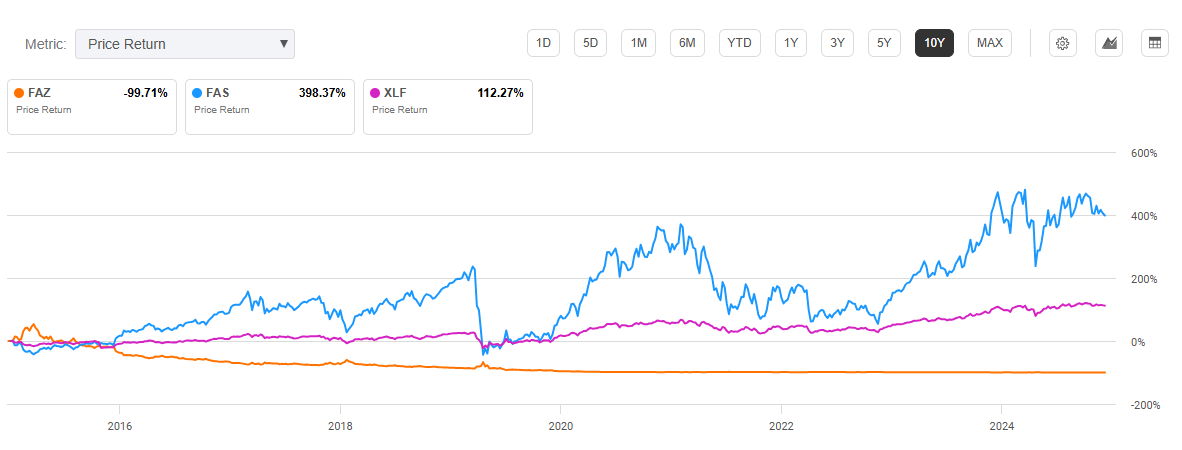
Task: Click the FAS 398.37% return value
Action: pos(322,93)
